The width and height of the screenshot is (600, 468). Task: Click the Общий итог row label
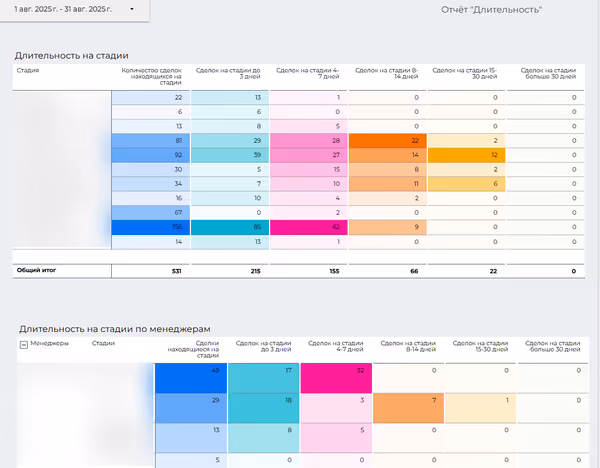coord(36,270)
